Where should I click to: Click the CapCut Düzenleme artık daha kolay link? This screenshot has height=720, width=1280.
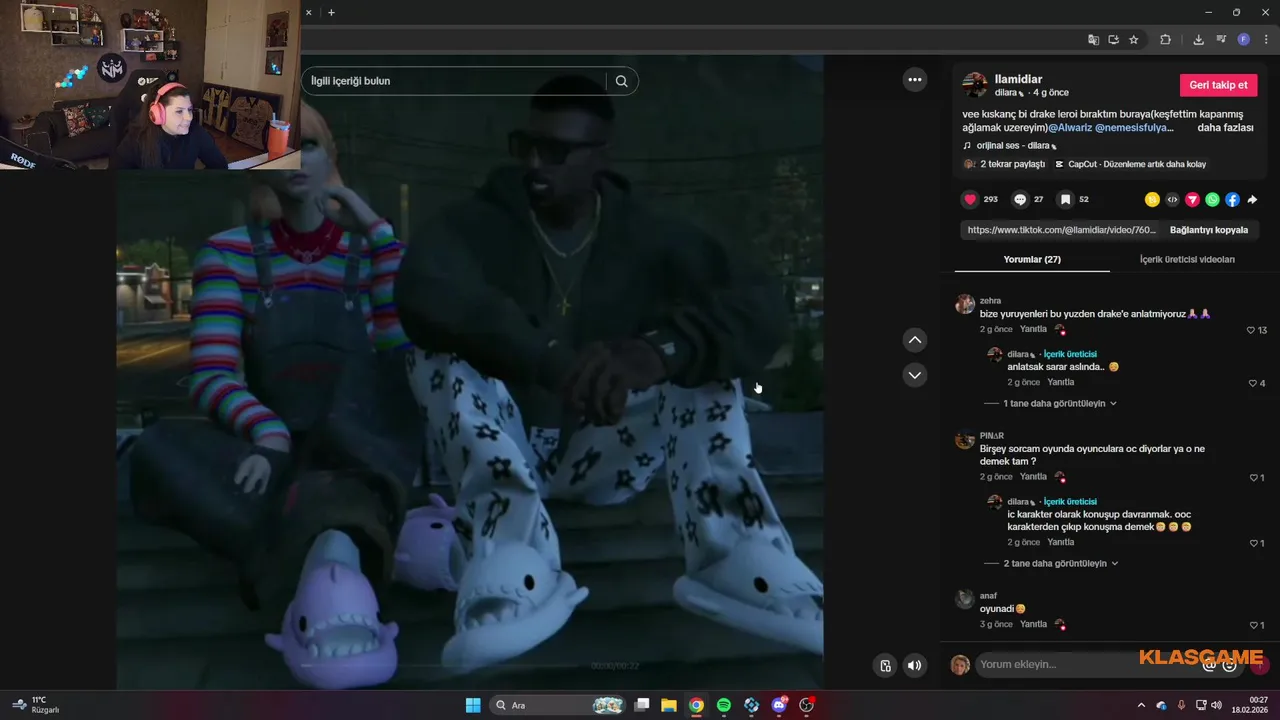(1130, 164)
